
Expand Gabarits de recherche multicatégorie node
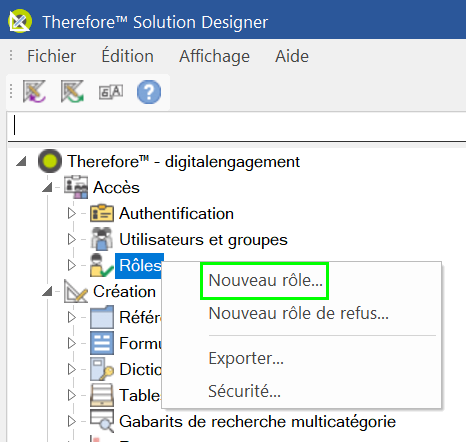[x=72, y=421]
